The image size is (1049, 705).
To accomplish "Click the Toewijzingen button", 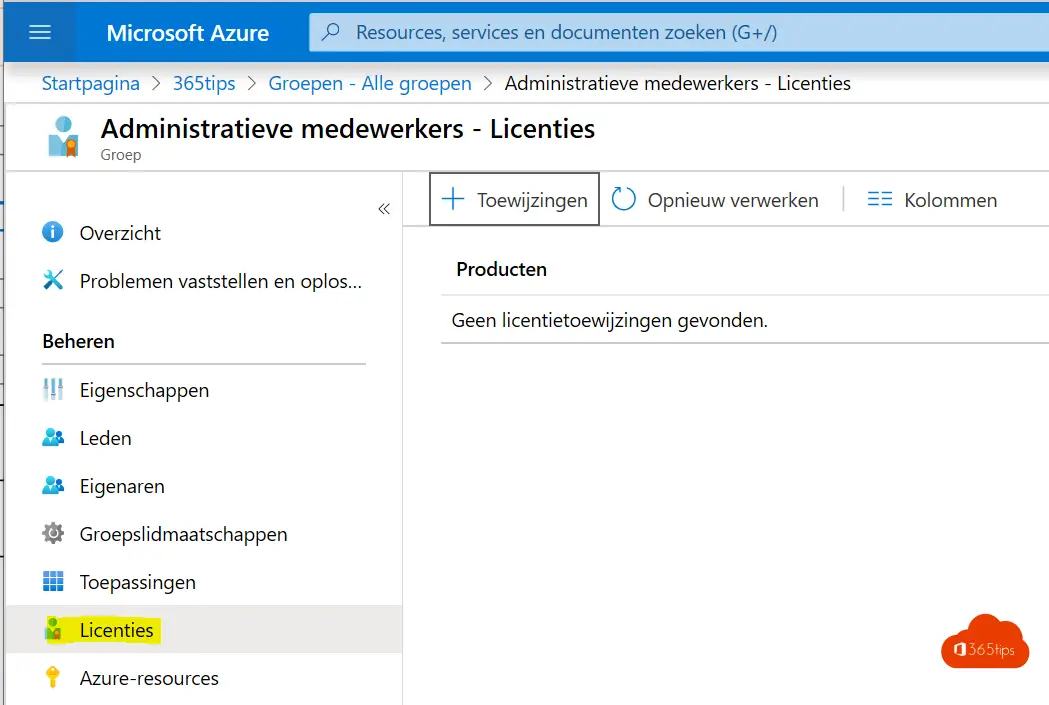I will pyautogui.click(x=514, y=199).
